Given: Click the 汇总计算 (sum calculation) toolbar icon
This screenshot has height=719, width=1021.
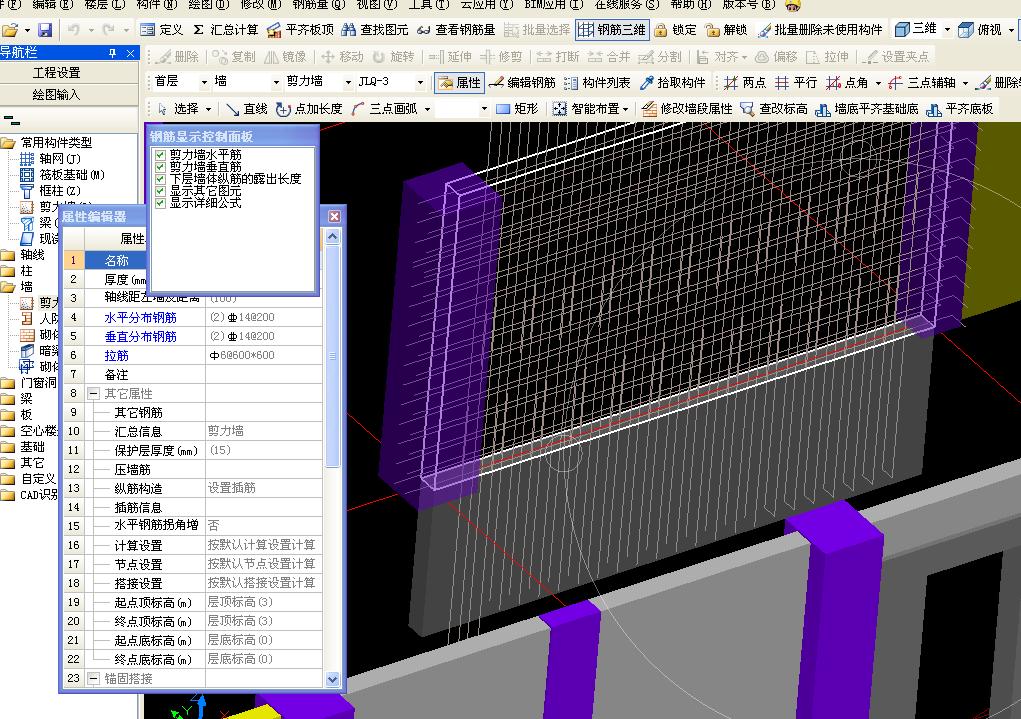Looking at the screenshot, I should (225, 30).
